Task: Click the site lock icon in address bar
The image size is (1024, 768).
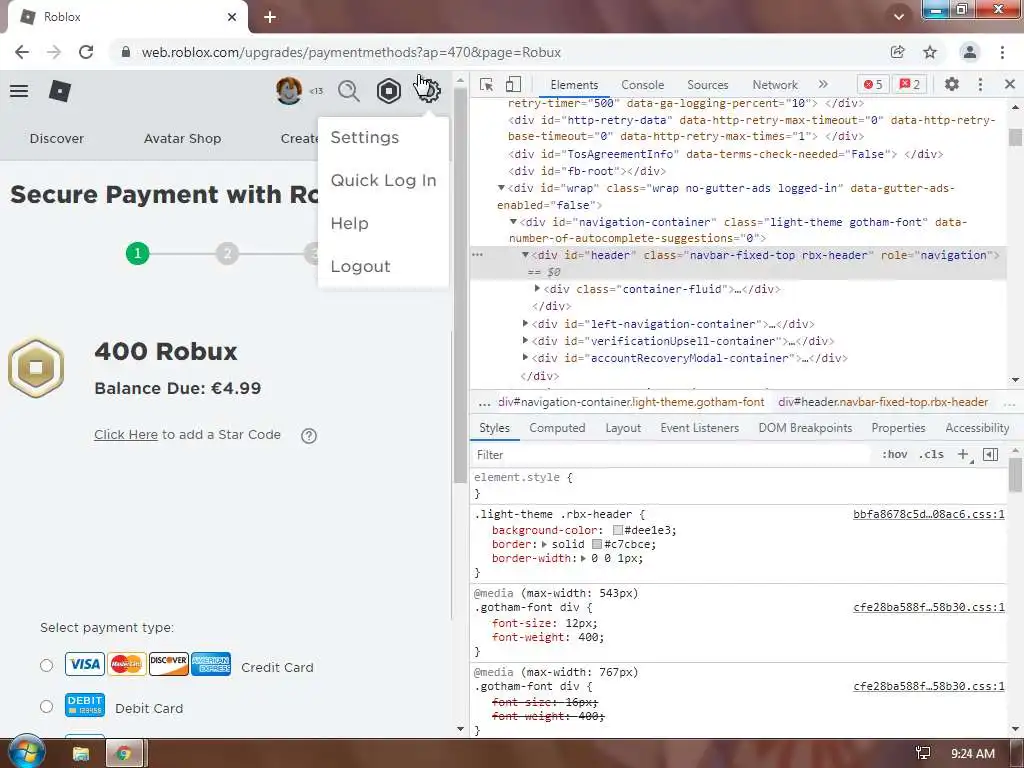Action: click(126, 52)
